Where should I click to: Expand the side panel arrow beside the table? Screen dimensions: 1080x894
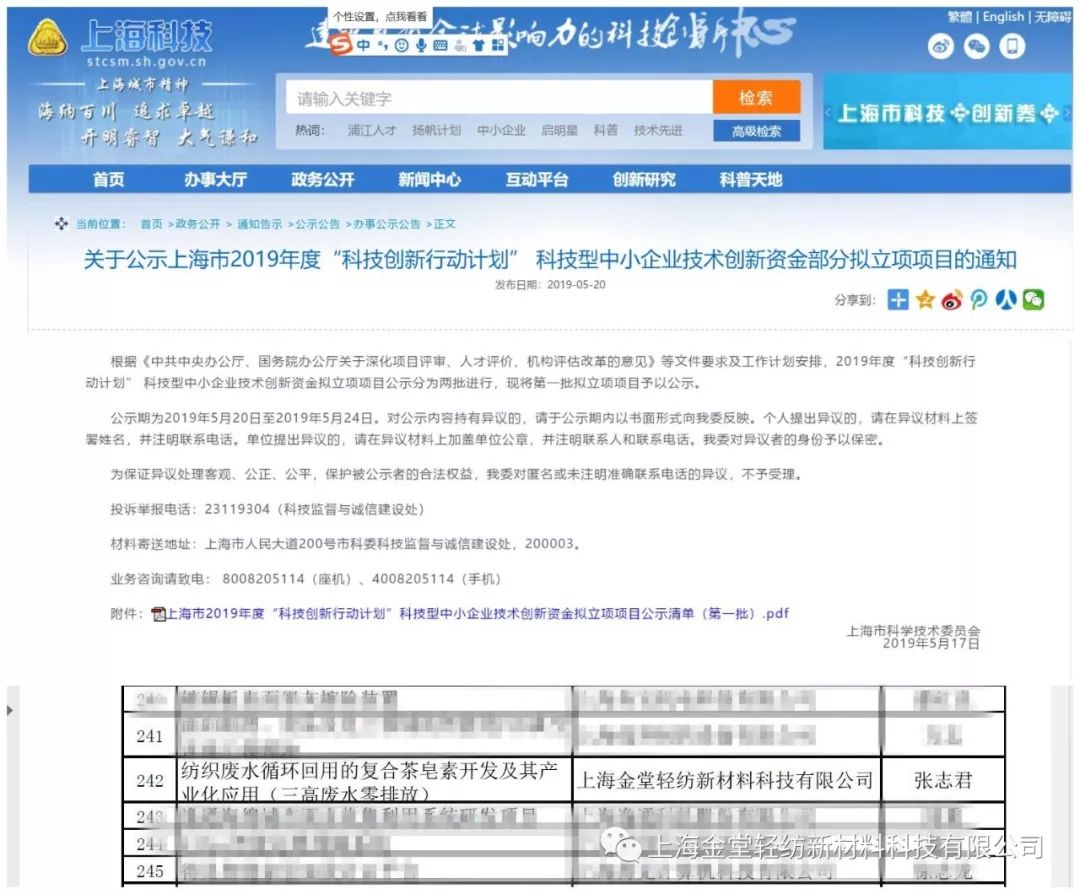10,710
